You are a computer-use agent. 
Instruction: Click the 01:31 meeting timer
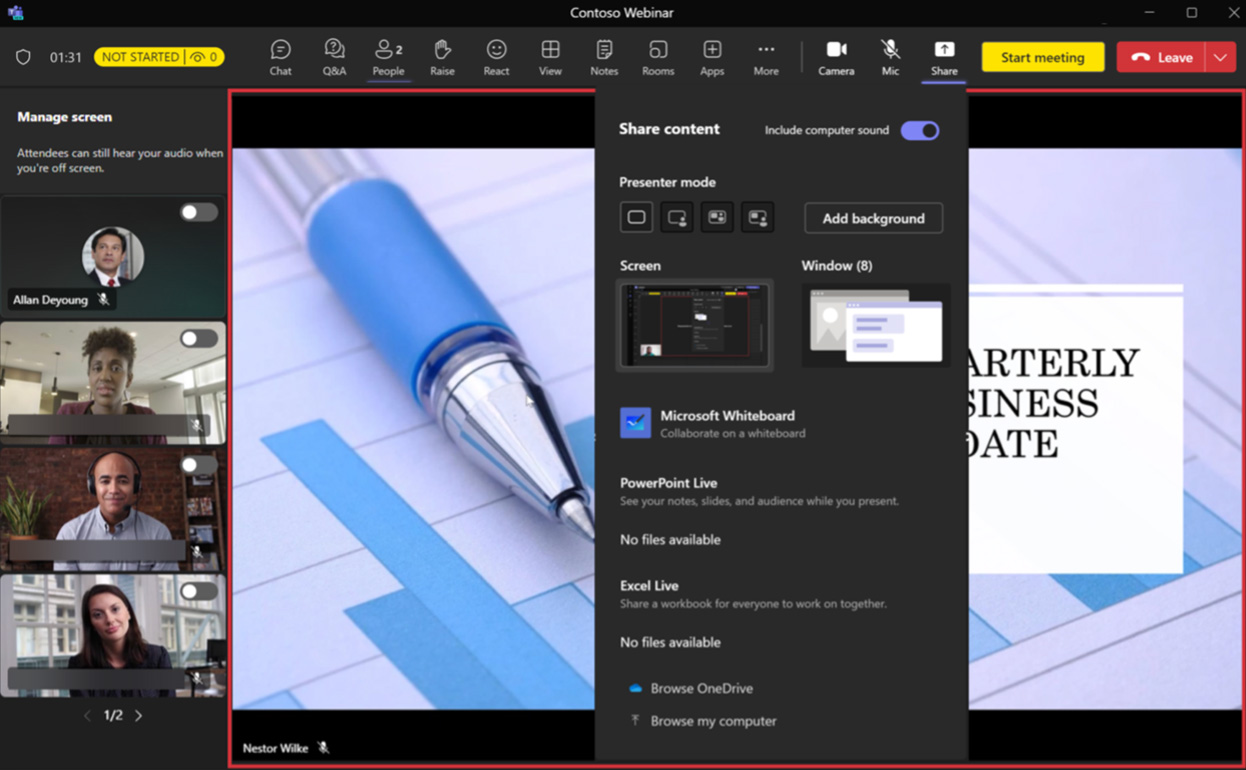coord(66,57)
